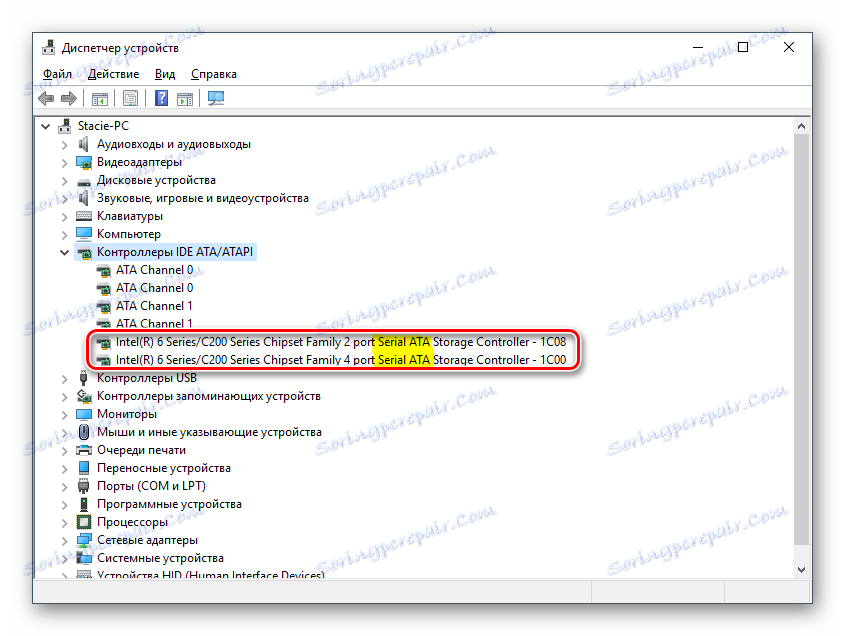Click the scan for hardware changes monitor icon

click(x=216, y=98)
